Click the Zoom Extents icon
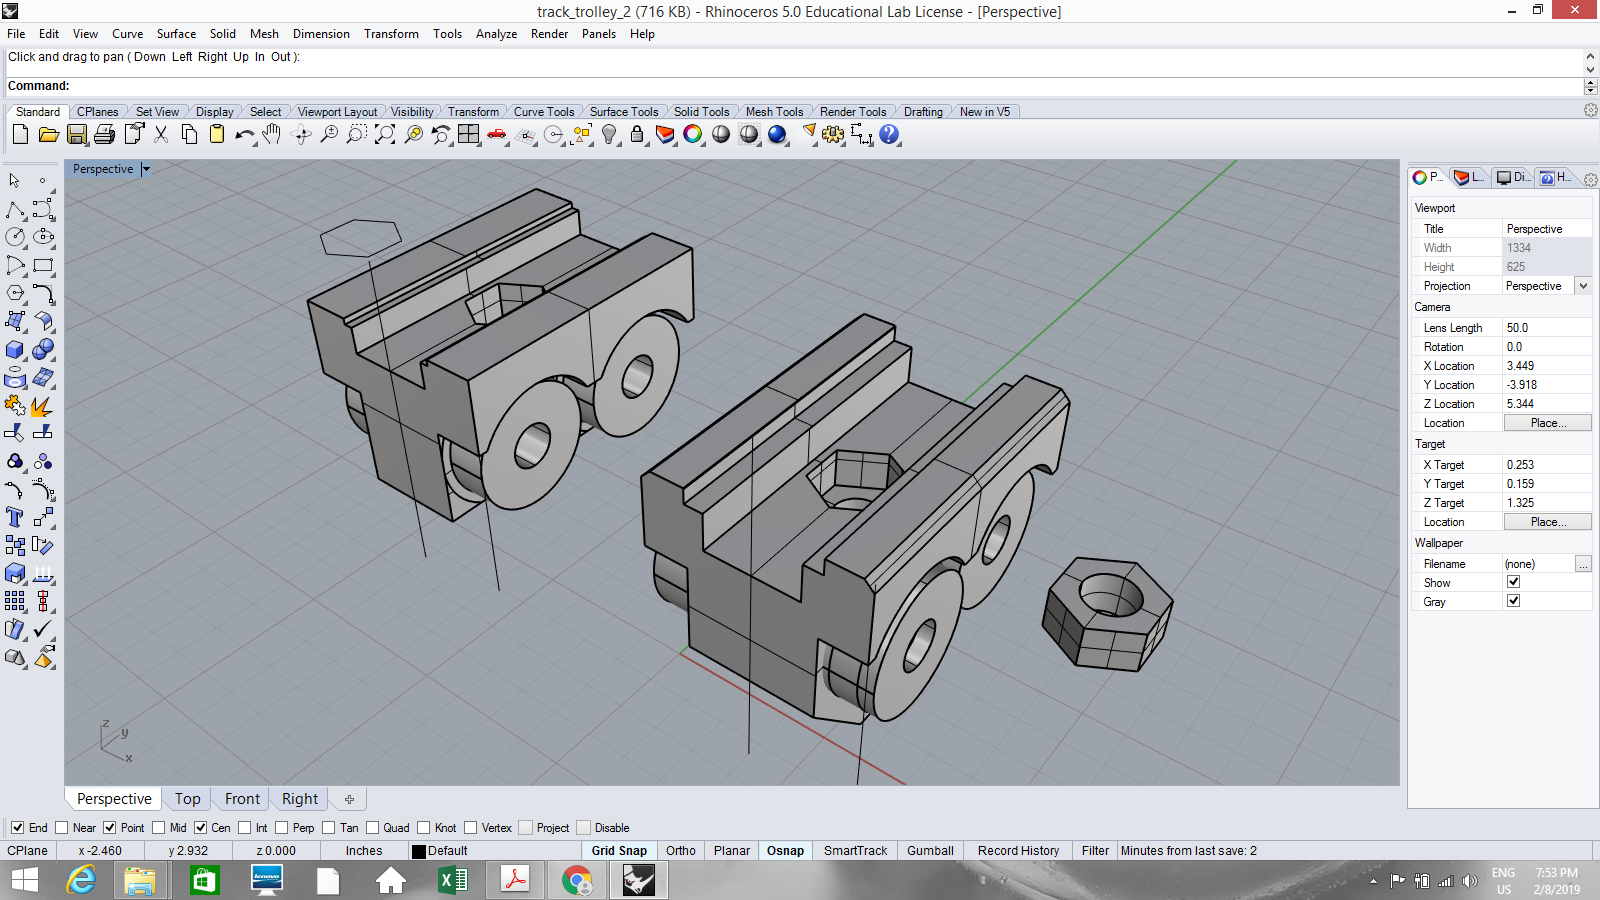1600x900 pixels. pyautogui.click(x=385, y=134)
